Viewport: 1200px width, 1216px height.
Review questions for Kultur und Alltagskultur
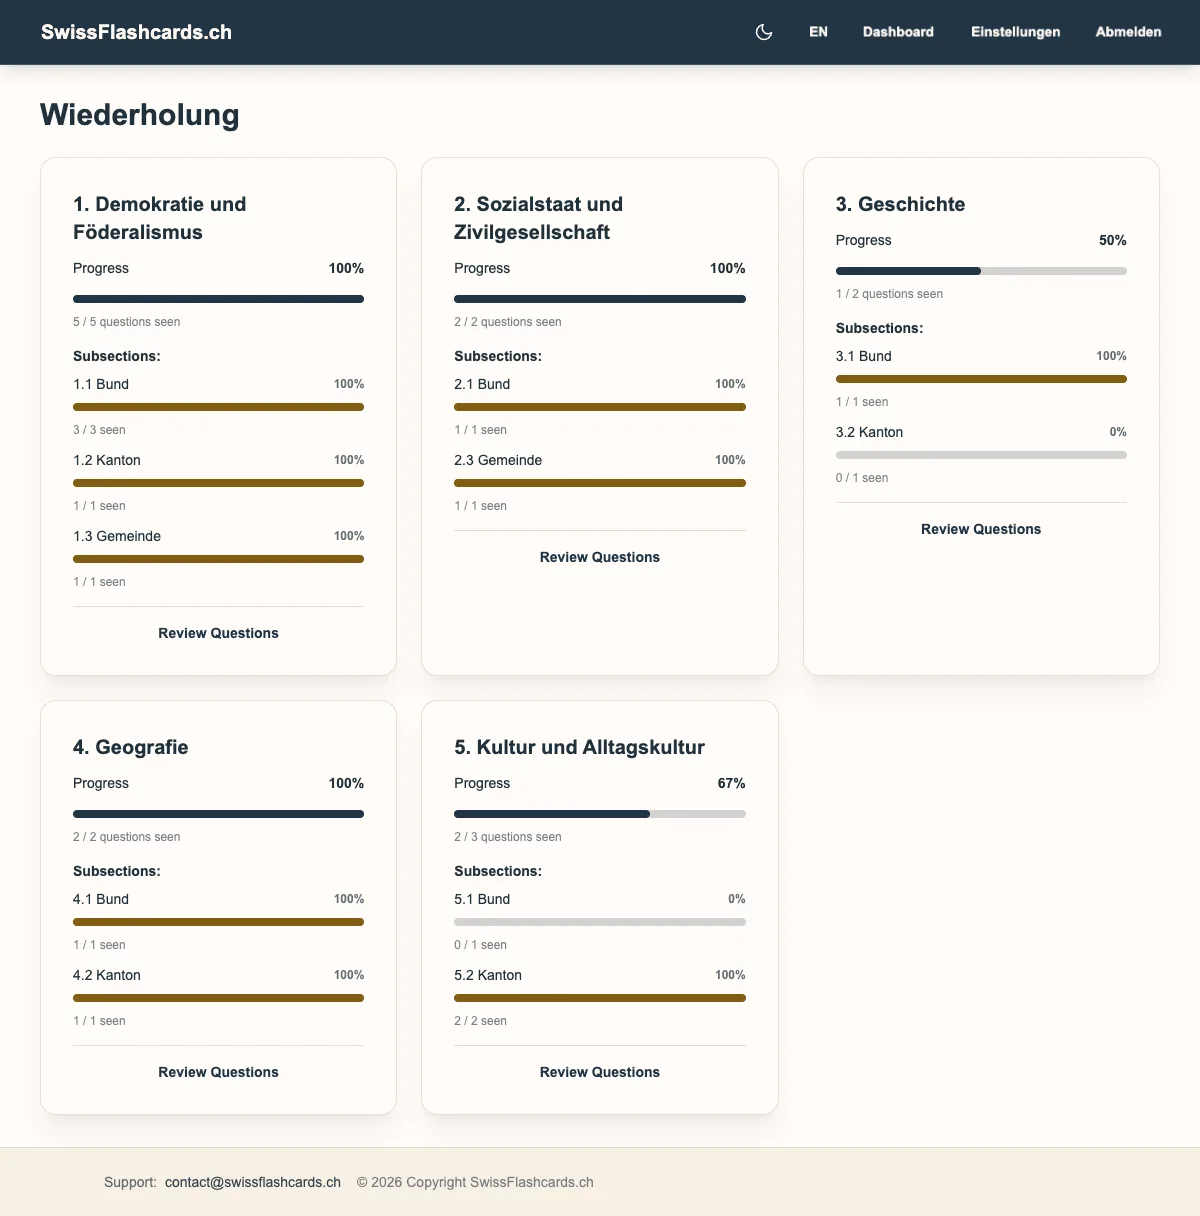coord(599,1071)
